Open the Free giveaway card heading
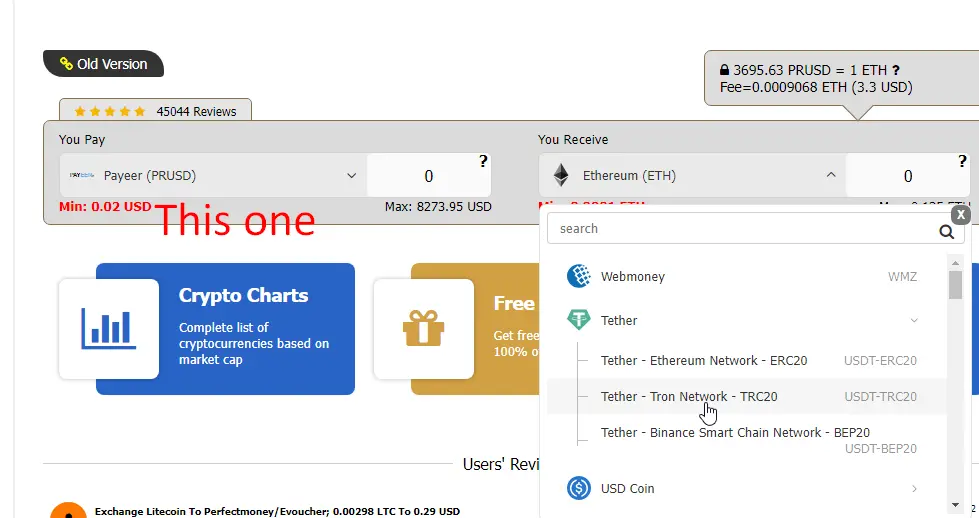The width and height of the screenshot is (979, 518). [514, 303]
